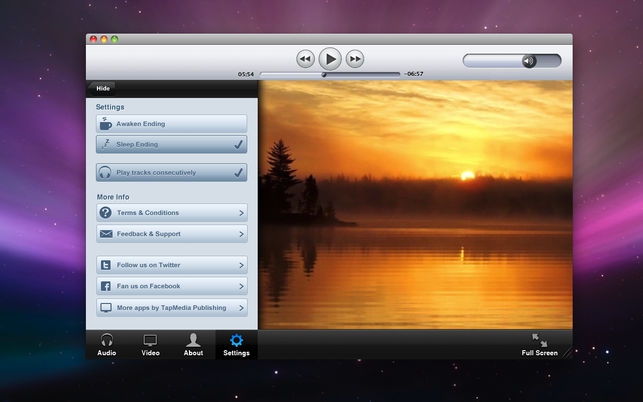
Task: Switch to the Video tab
Action: [x=150, y=345]
